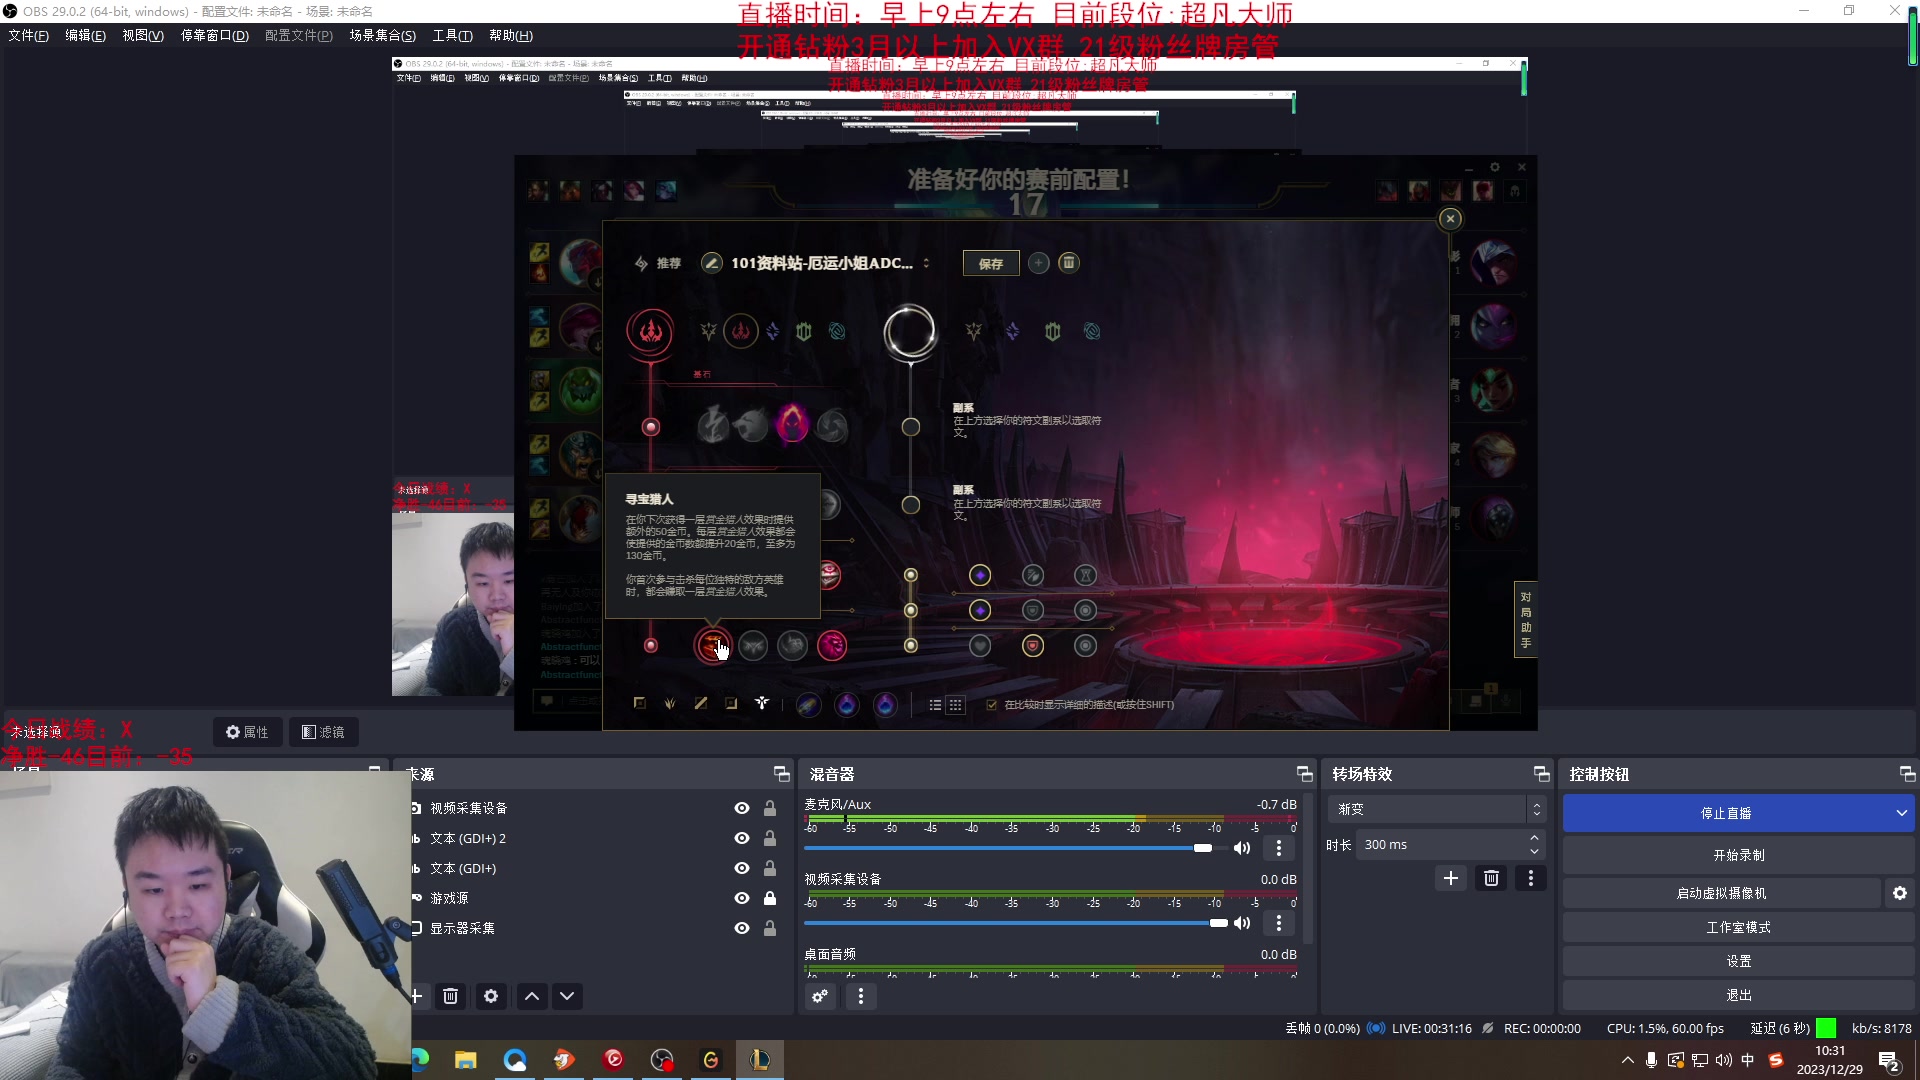Viewport: 1920px width, 1080px height.
Task: Pick the Treasure Hunter rune
Action: tap(712, 646)
